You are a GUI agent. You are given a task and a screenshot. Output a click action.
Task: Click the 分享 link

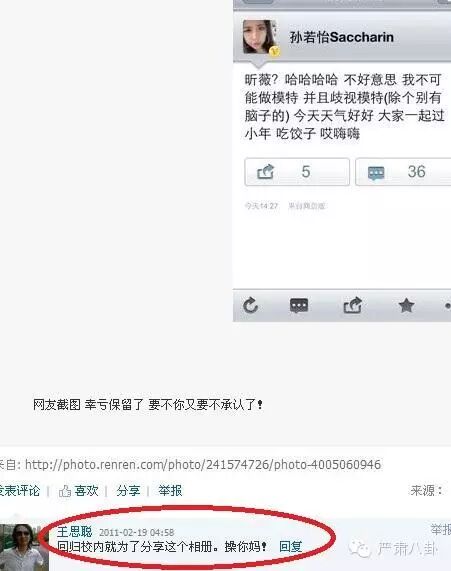click(128, 491)
